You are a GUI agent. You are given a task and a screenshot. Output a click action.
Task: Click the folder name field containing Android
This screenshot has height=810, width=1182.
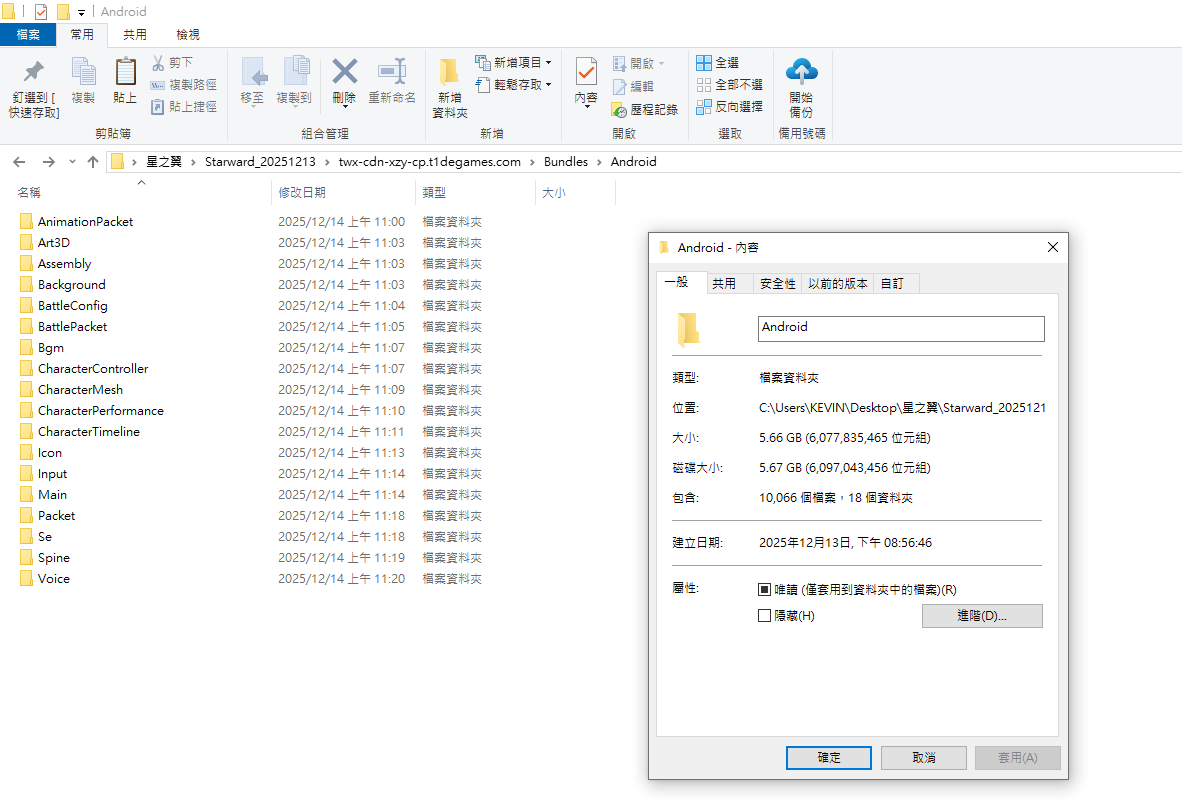coord(900,328)
